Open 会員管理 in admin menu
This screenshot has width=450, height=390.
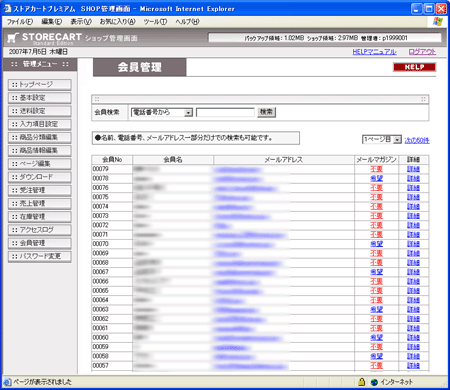point(40,243)
